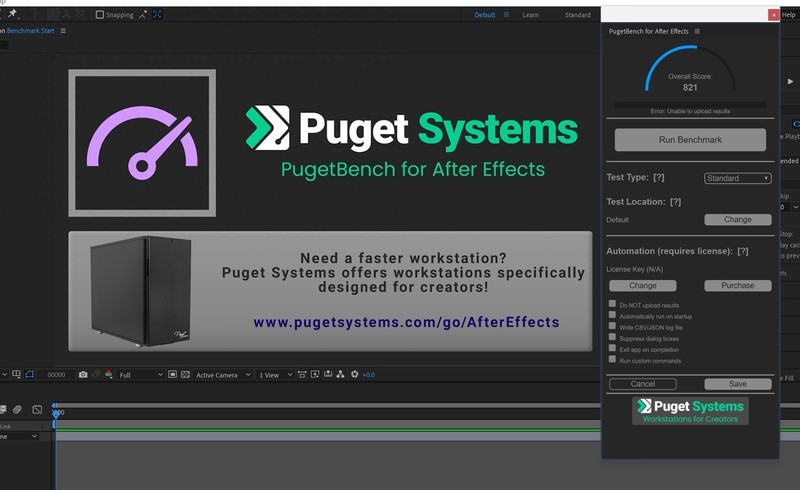Click the play preview button
800x490 pixels.
point(790,81)
